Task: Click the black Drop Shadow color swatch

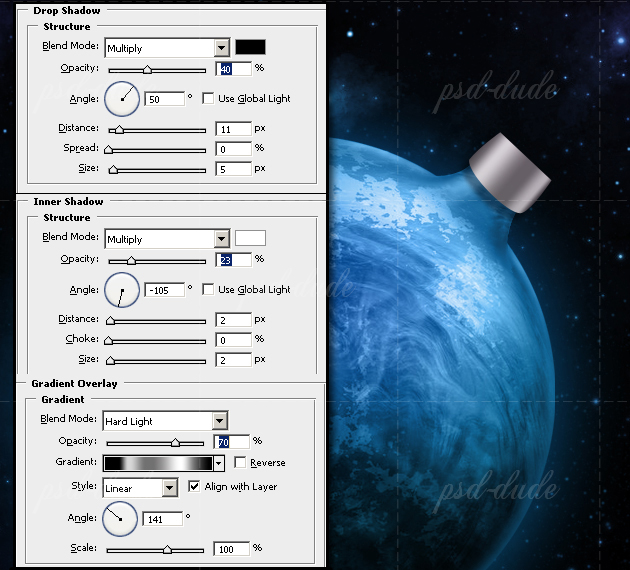Action: (251, 47)
